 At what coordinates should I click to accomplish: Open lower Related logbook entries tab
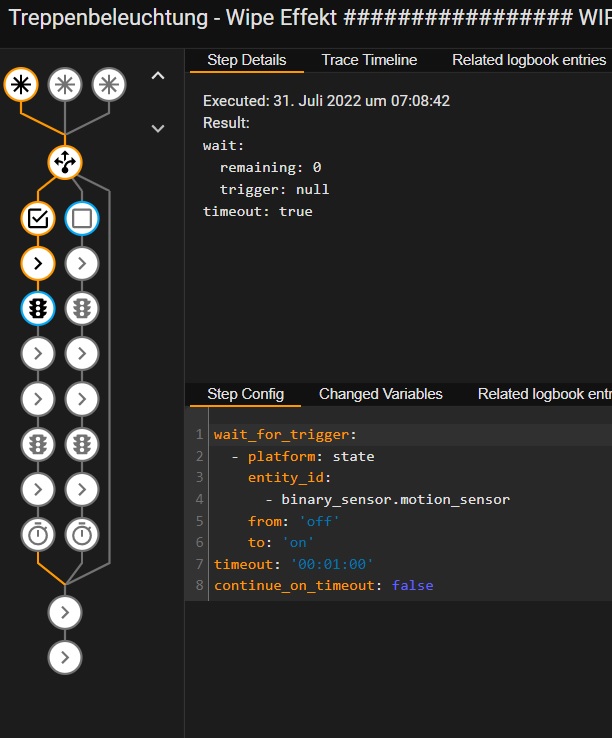pyautogui.click(x=545, y=394)
